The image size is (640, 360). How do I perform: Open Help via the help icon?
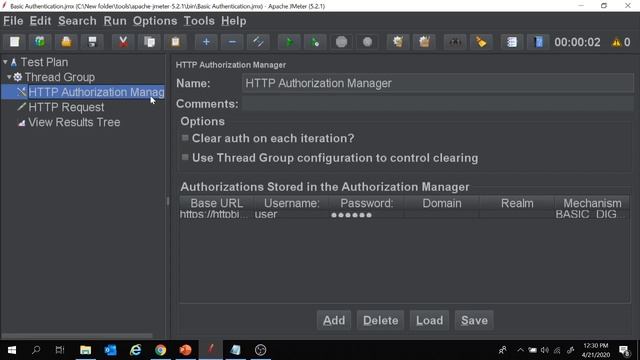538,42
